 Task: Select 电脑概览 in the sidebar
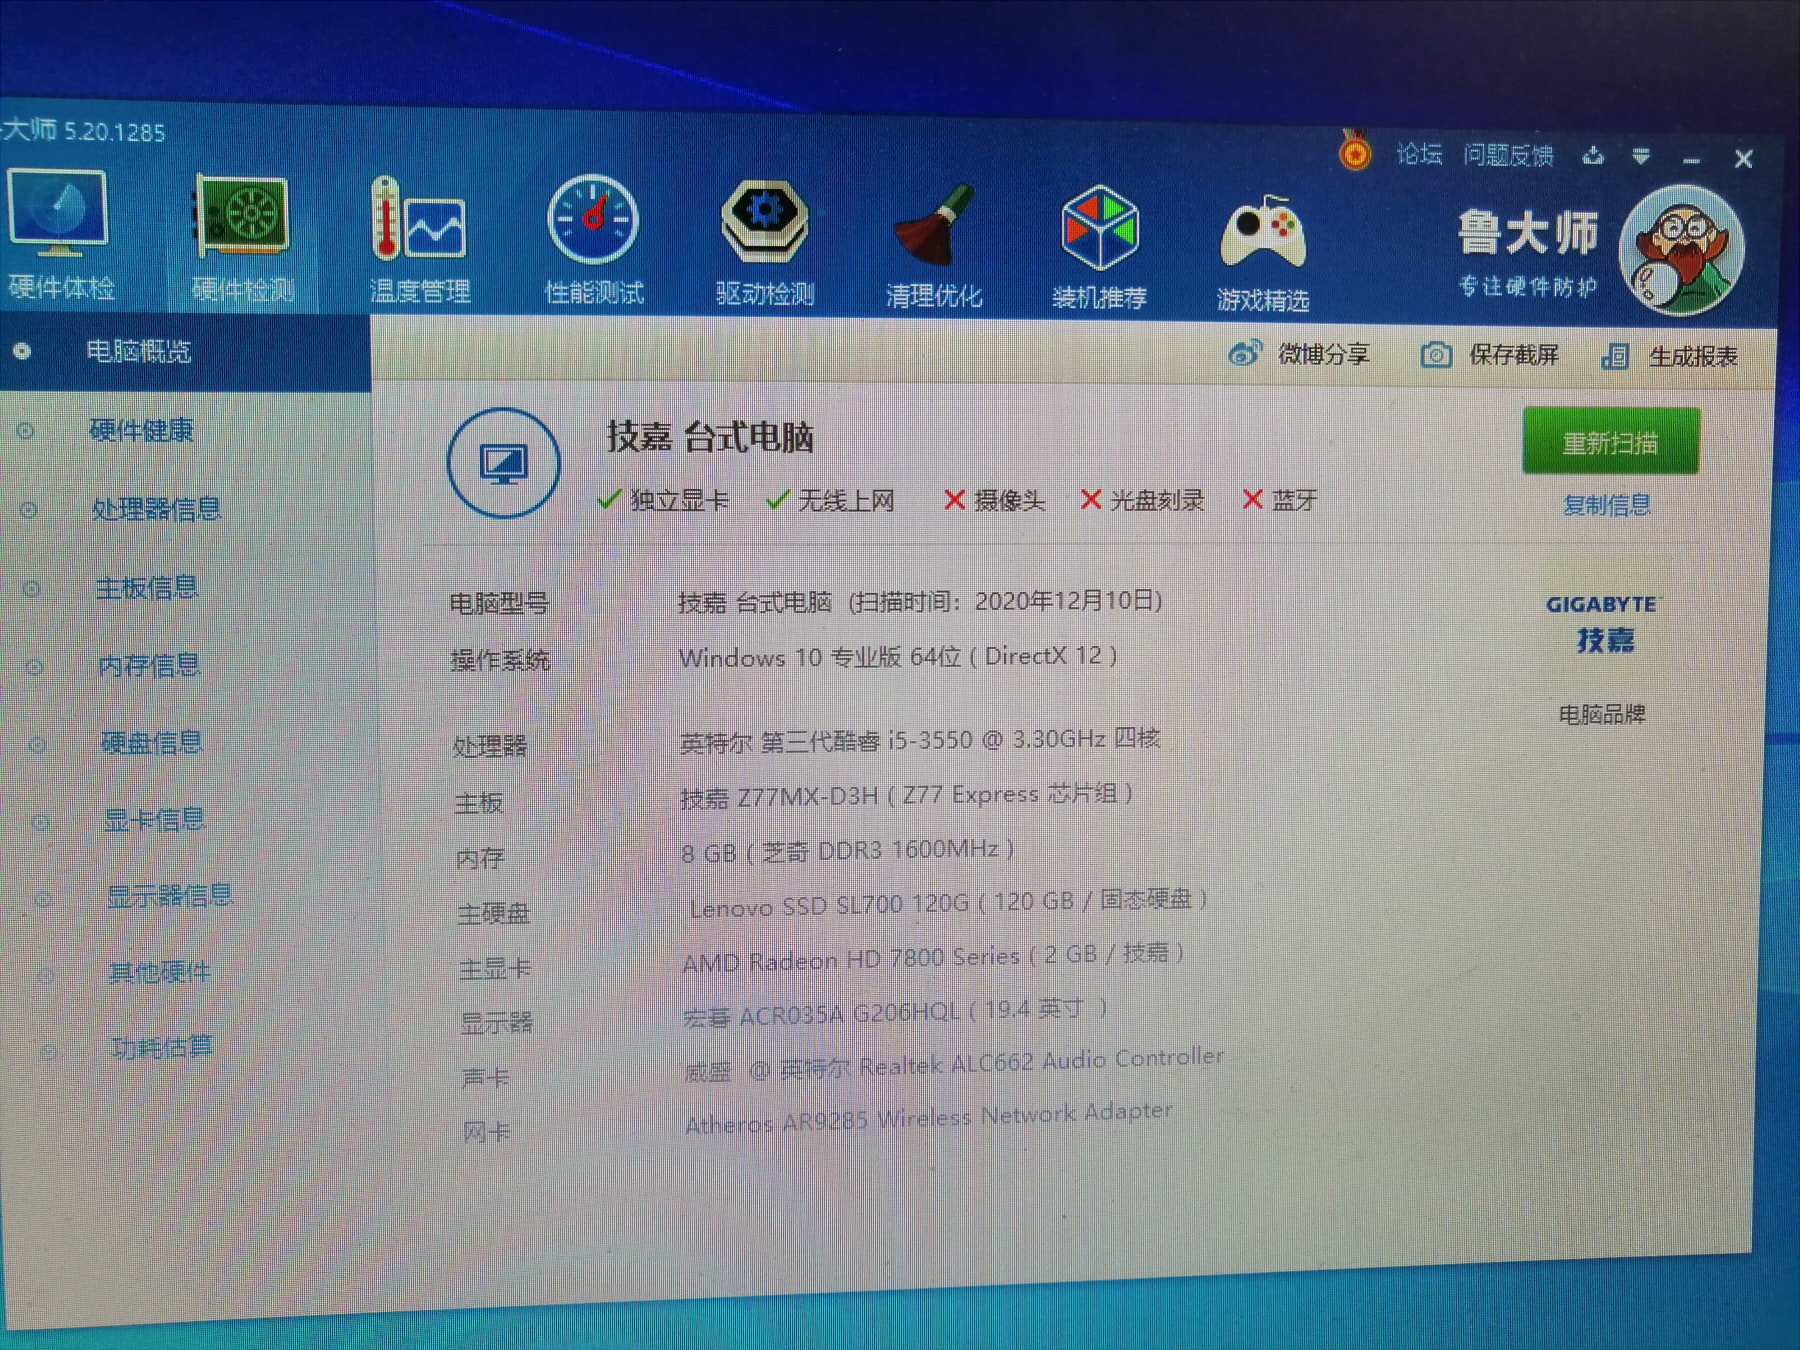point(138,351)
